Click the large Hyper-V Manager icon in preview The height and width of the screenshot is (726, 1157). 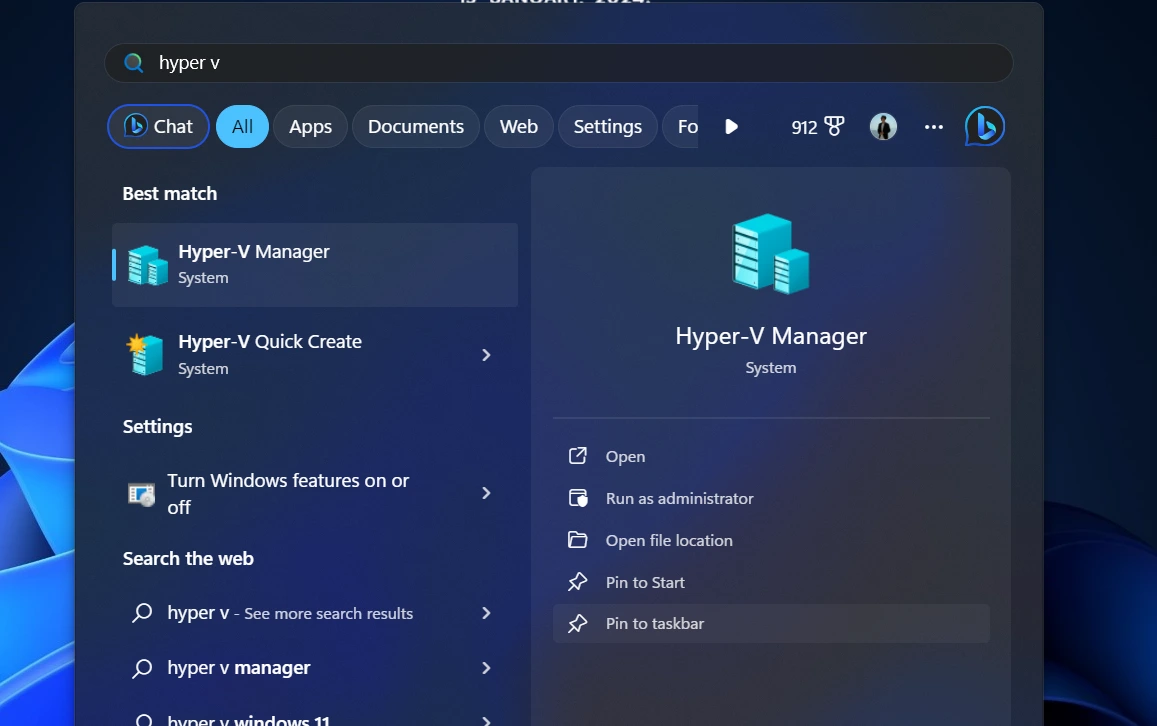770,254
